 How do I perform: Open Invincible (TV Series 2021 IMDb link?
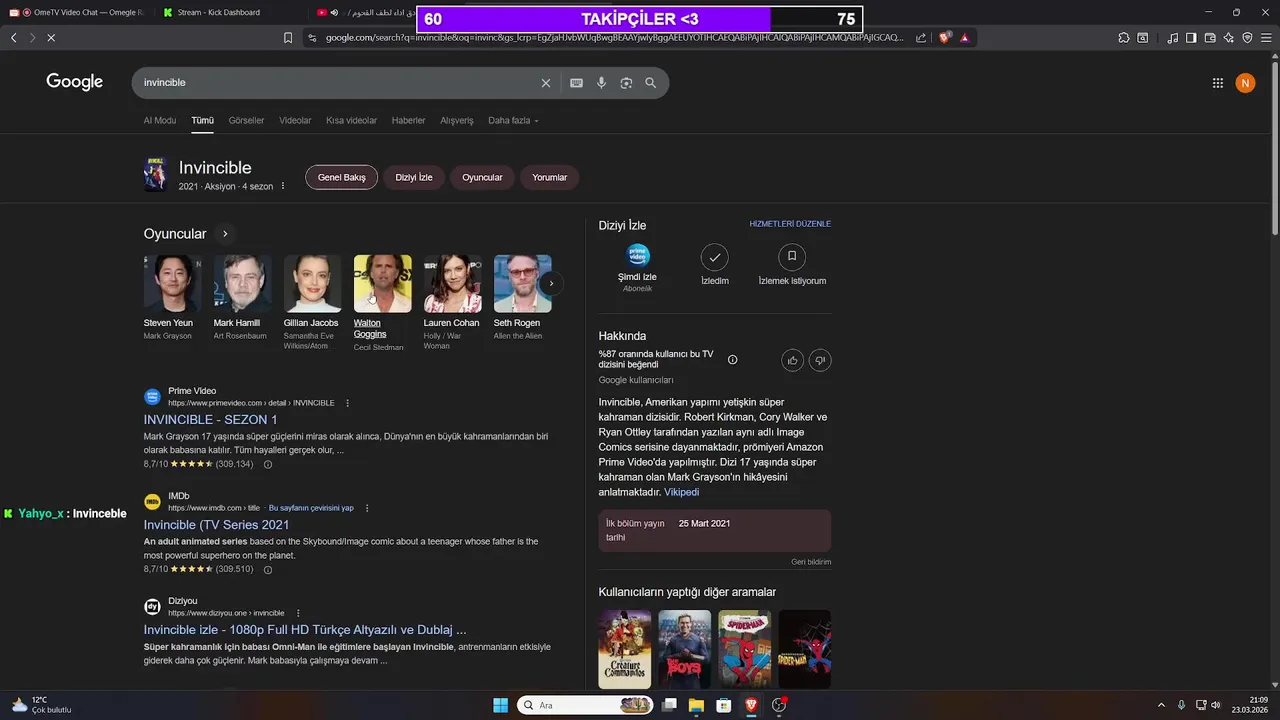point(216,524)
